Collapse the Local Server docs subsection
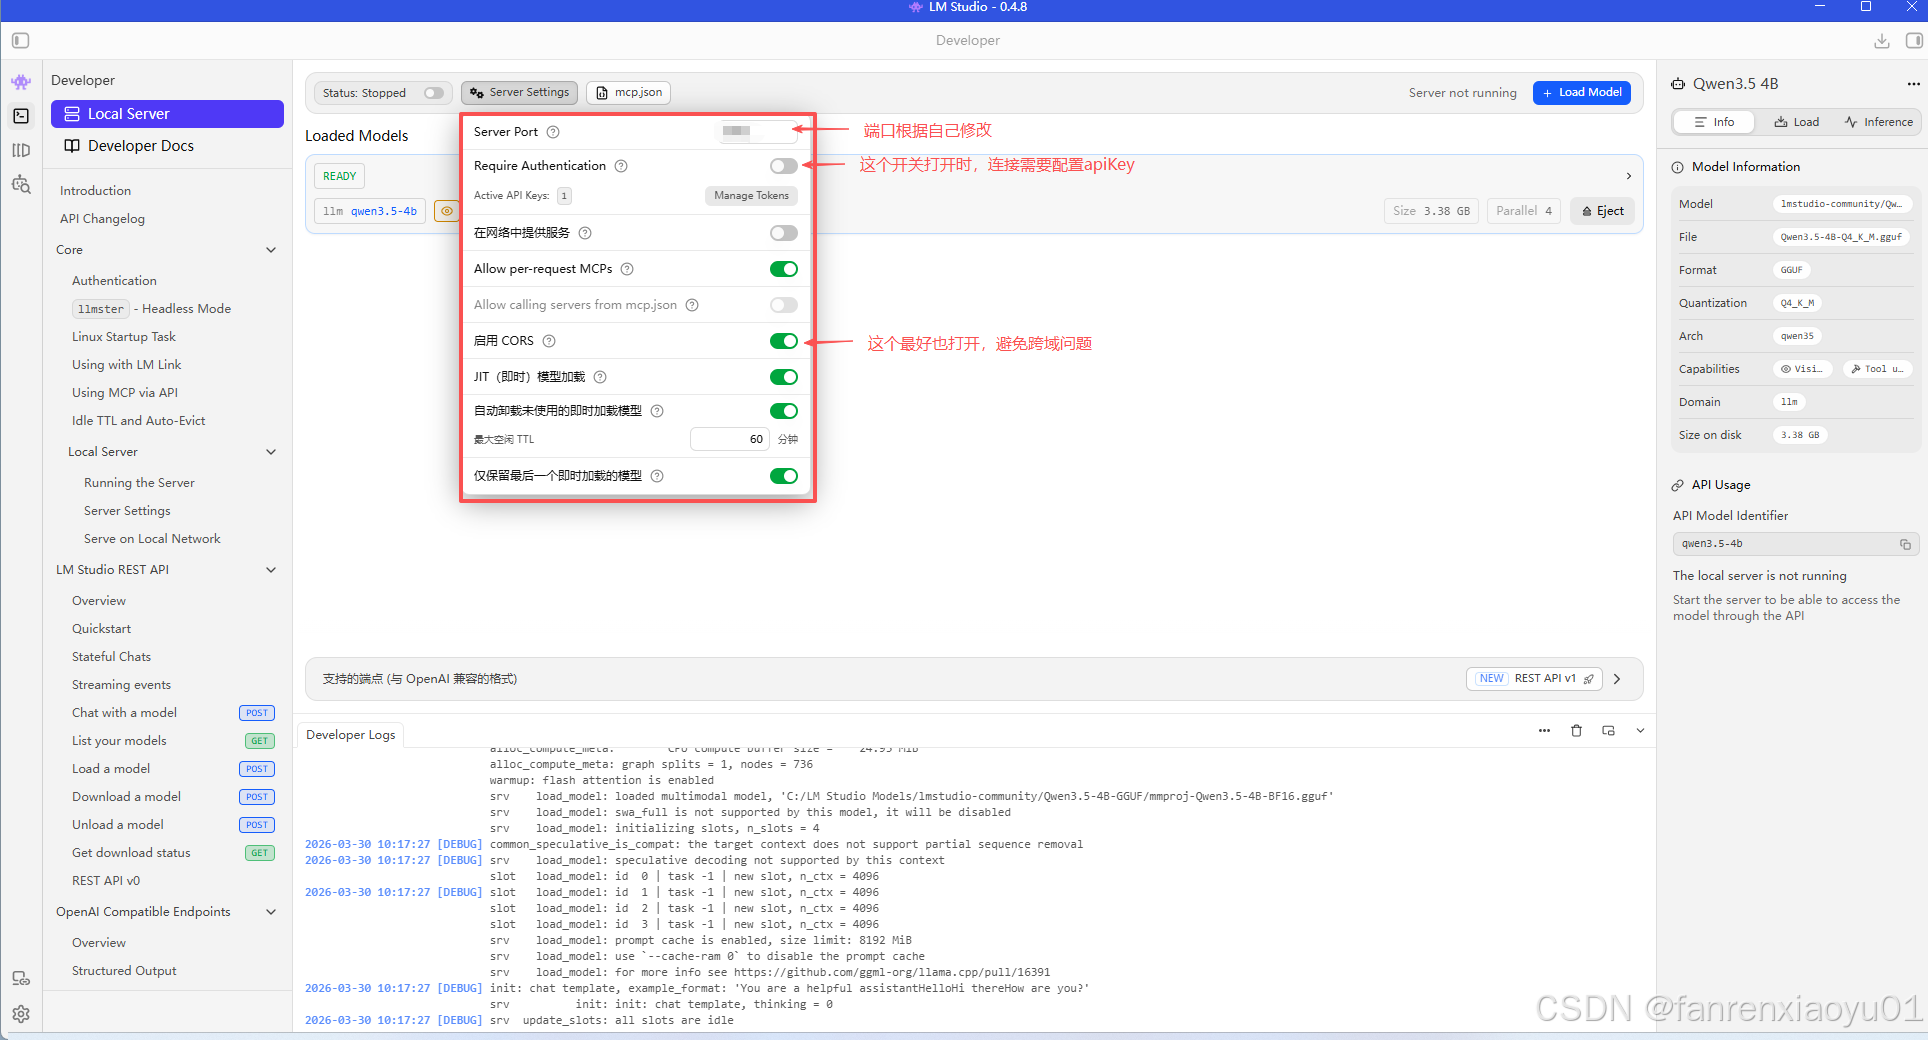Image resolution: width=1928 pixels, height=1040 pixels. coord(271,452)
